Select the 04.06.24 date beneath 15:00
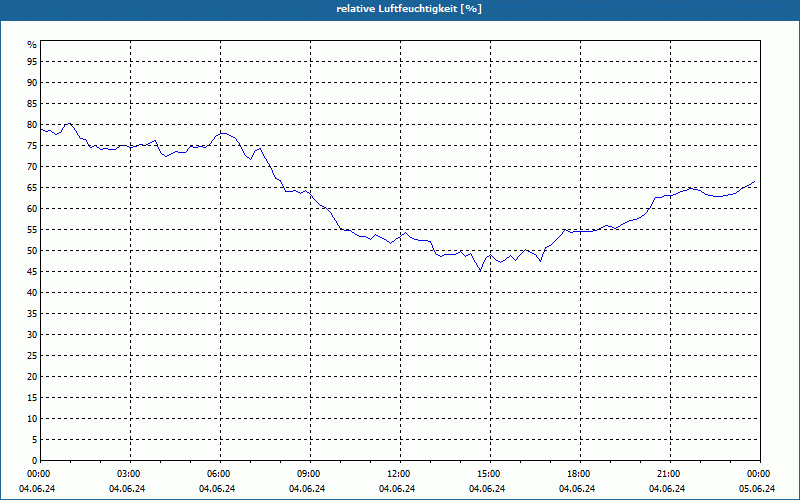This screenshot has width=800, height=500. pyautogui.click(x=487, y=489)
